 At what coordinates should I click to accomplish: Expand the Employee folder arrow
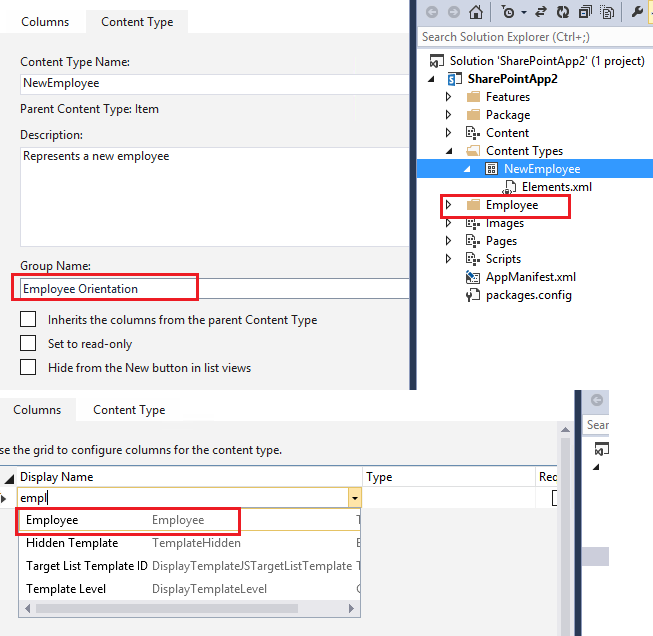[x=448, y=205]
